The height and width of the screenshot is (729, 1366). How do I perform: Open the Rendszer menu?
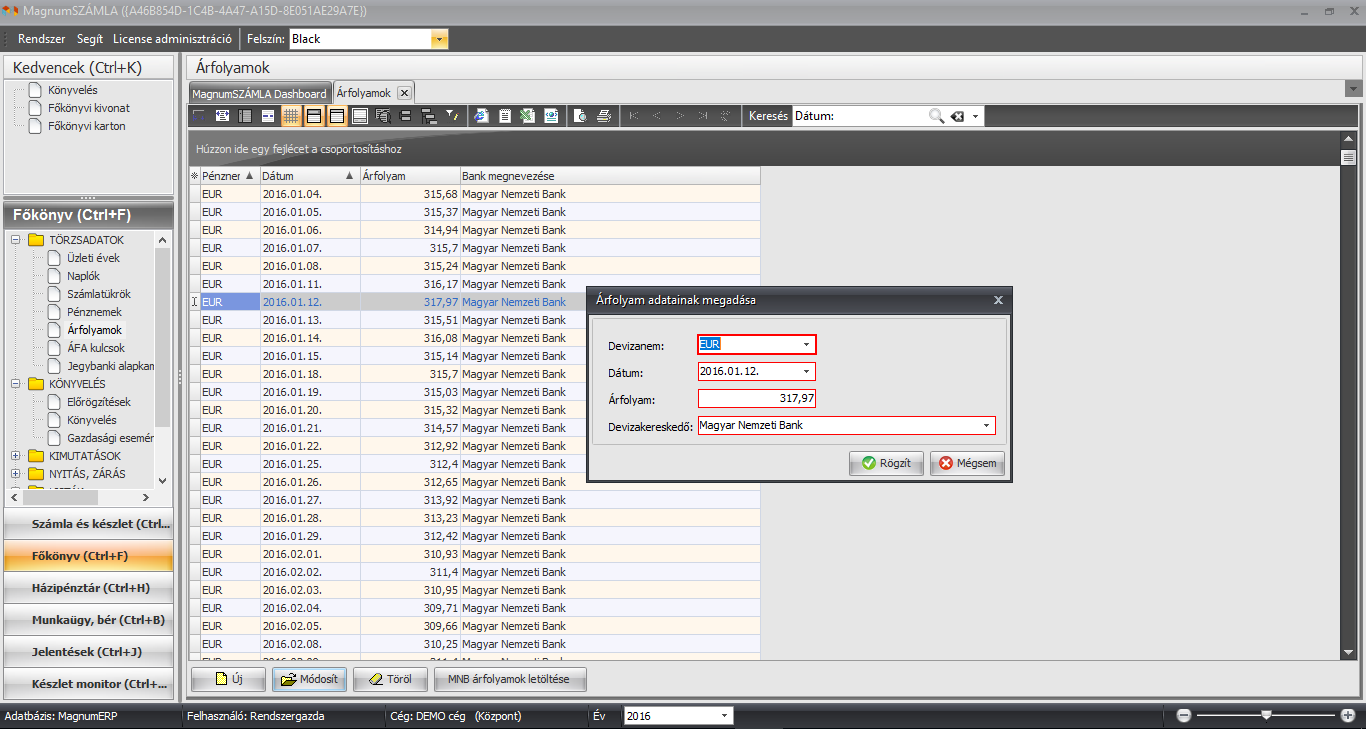point(42,39)
